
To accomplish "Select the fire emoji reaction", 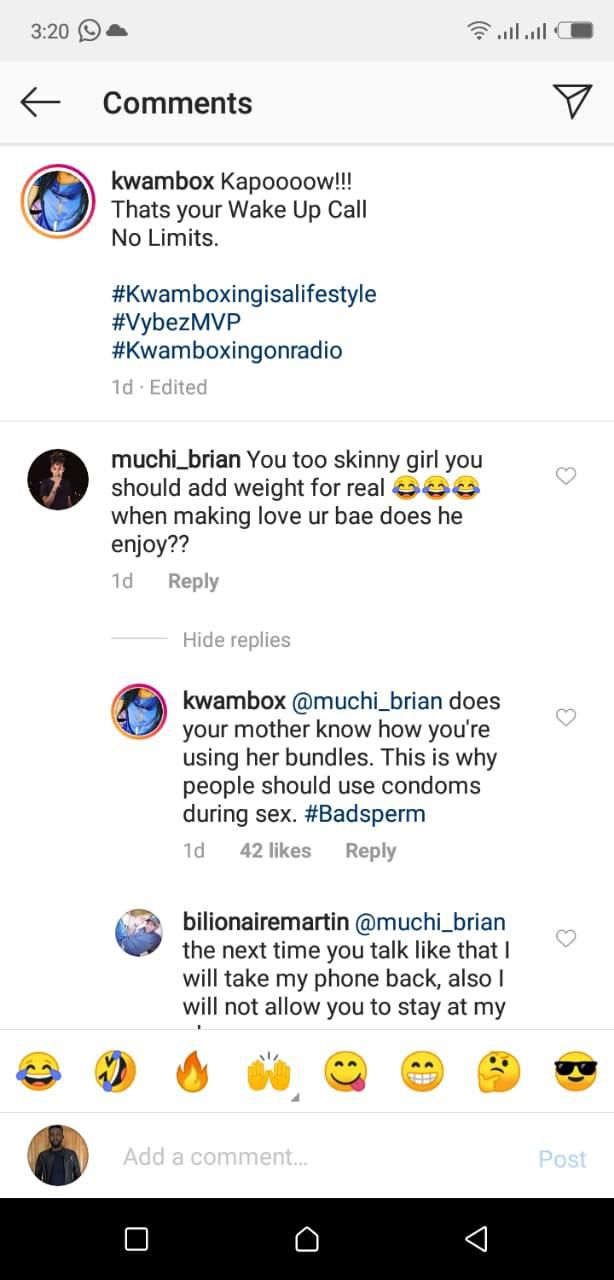I will (x=191, y=1070).
